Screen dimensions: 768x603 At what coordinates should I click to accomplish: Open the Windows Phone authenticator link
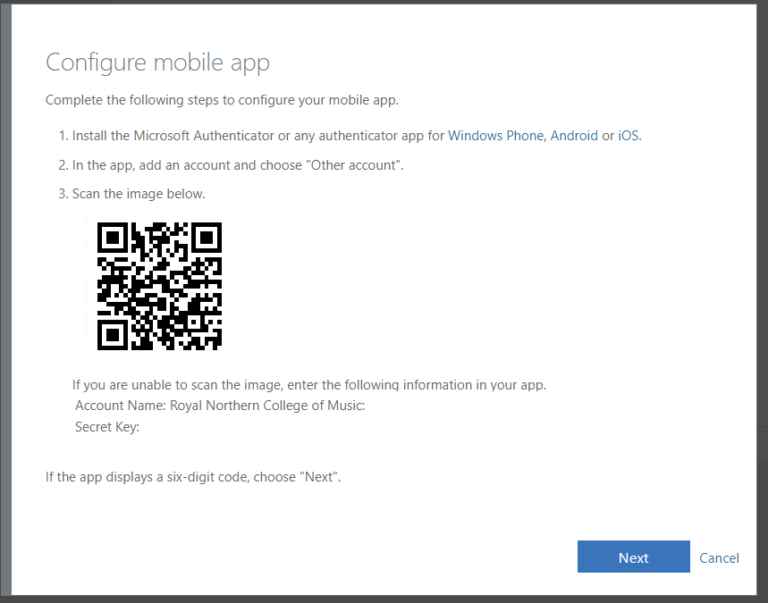click(x=496, y=136)
